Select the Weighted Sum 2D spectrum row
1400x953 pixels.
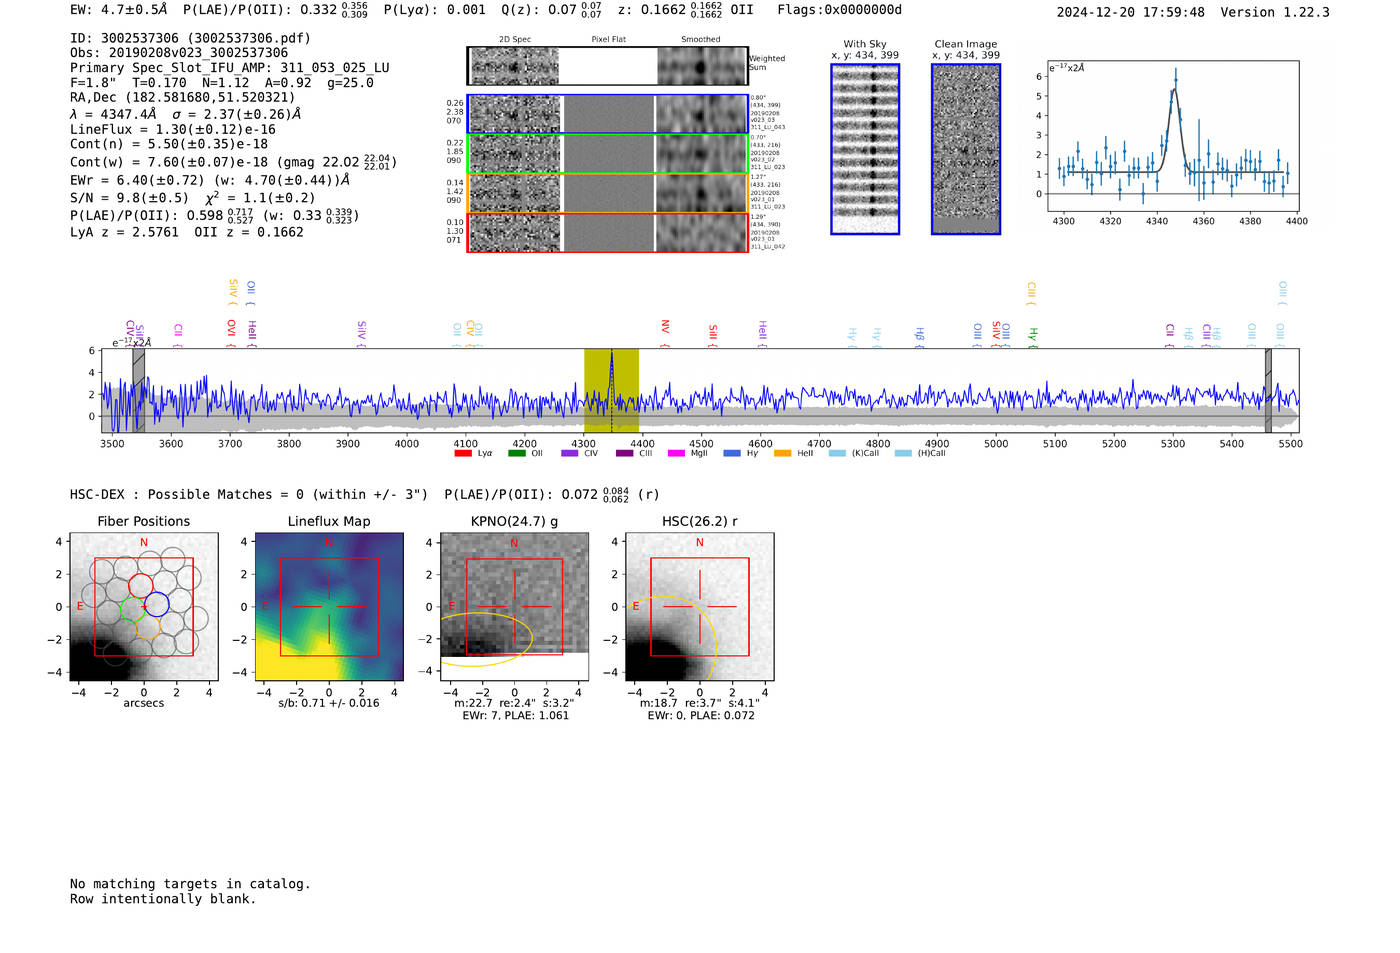tap(608, 66)
